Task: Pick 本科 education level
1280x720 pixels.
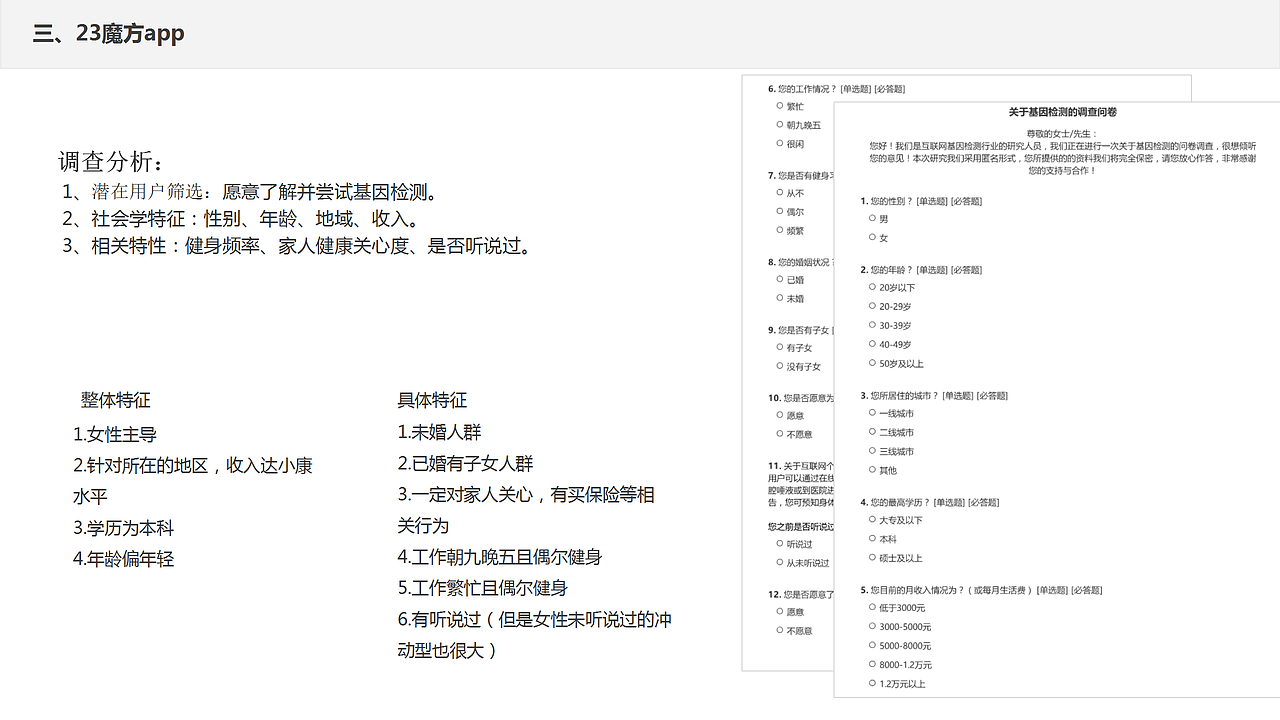Action: pyautogui.click(x=872, y=539)
